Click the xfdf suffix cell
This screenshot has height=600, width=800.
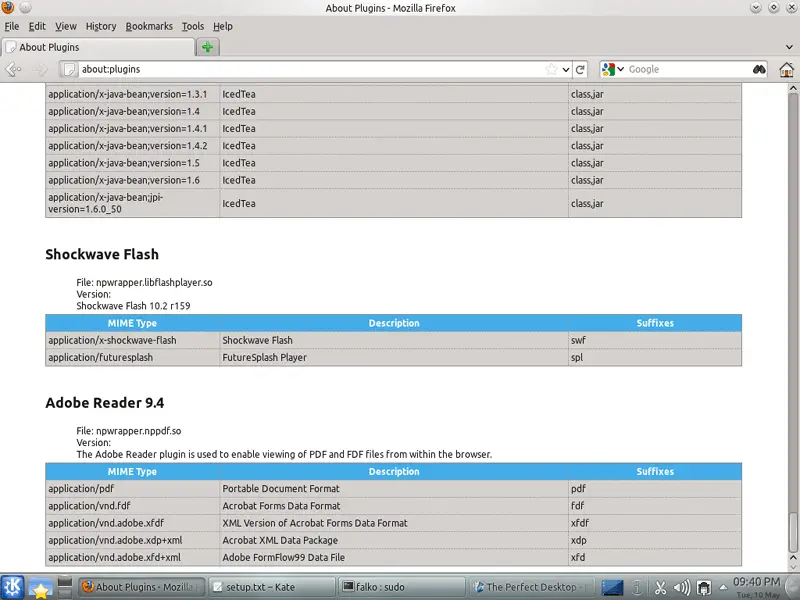pos(655,523)
